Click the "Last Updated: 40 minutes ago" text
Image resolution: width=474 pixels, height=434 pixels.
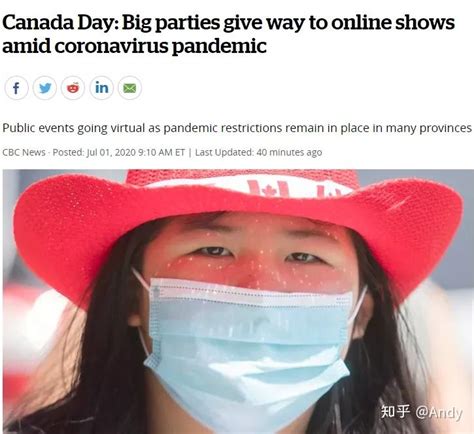(x=259, y=152)
